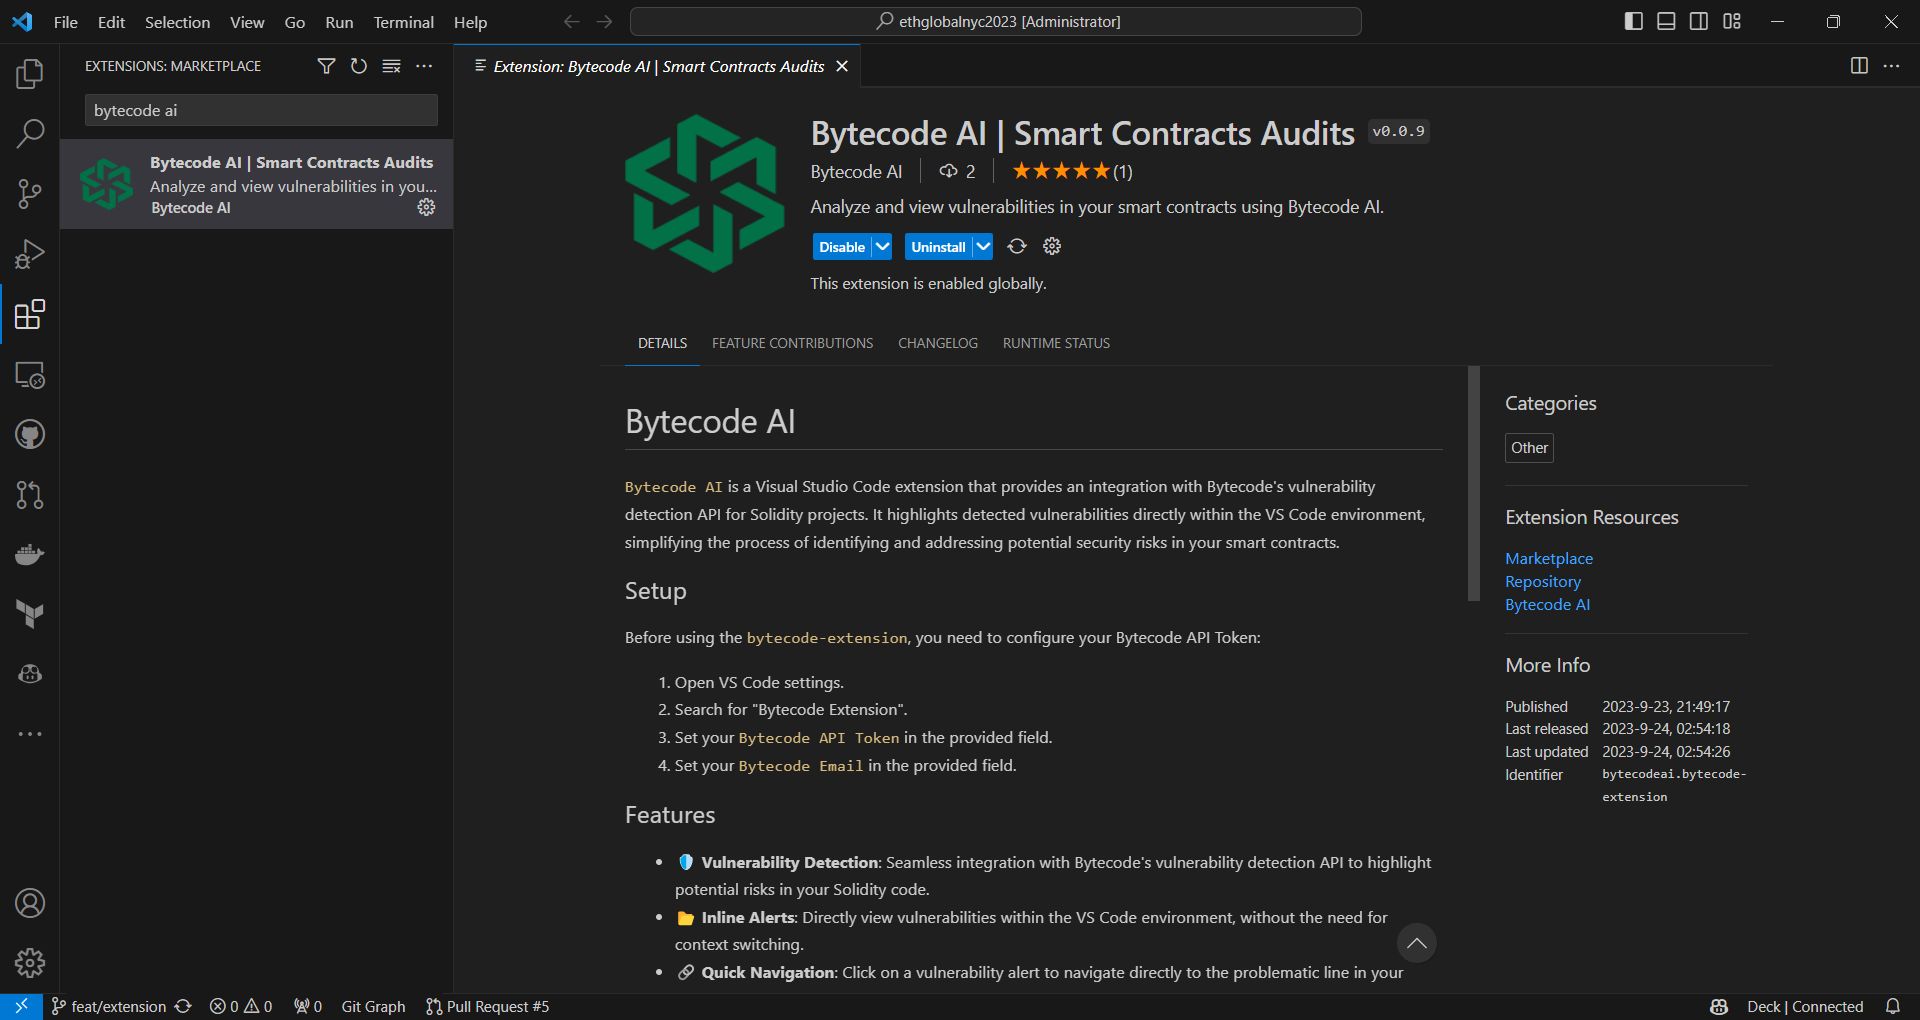The height and width of the screenshot is (1020, 1920).
Task: Select the Details tab
Action: pyautogui.click(x=662, y=343)
